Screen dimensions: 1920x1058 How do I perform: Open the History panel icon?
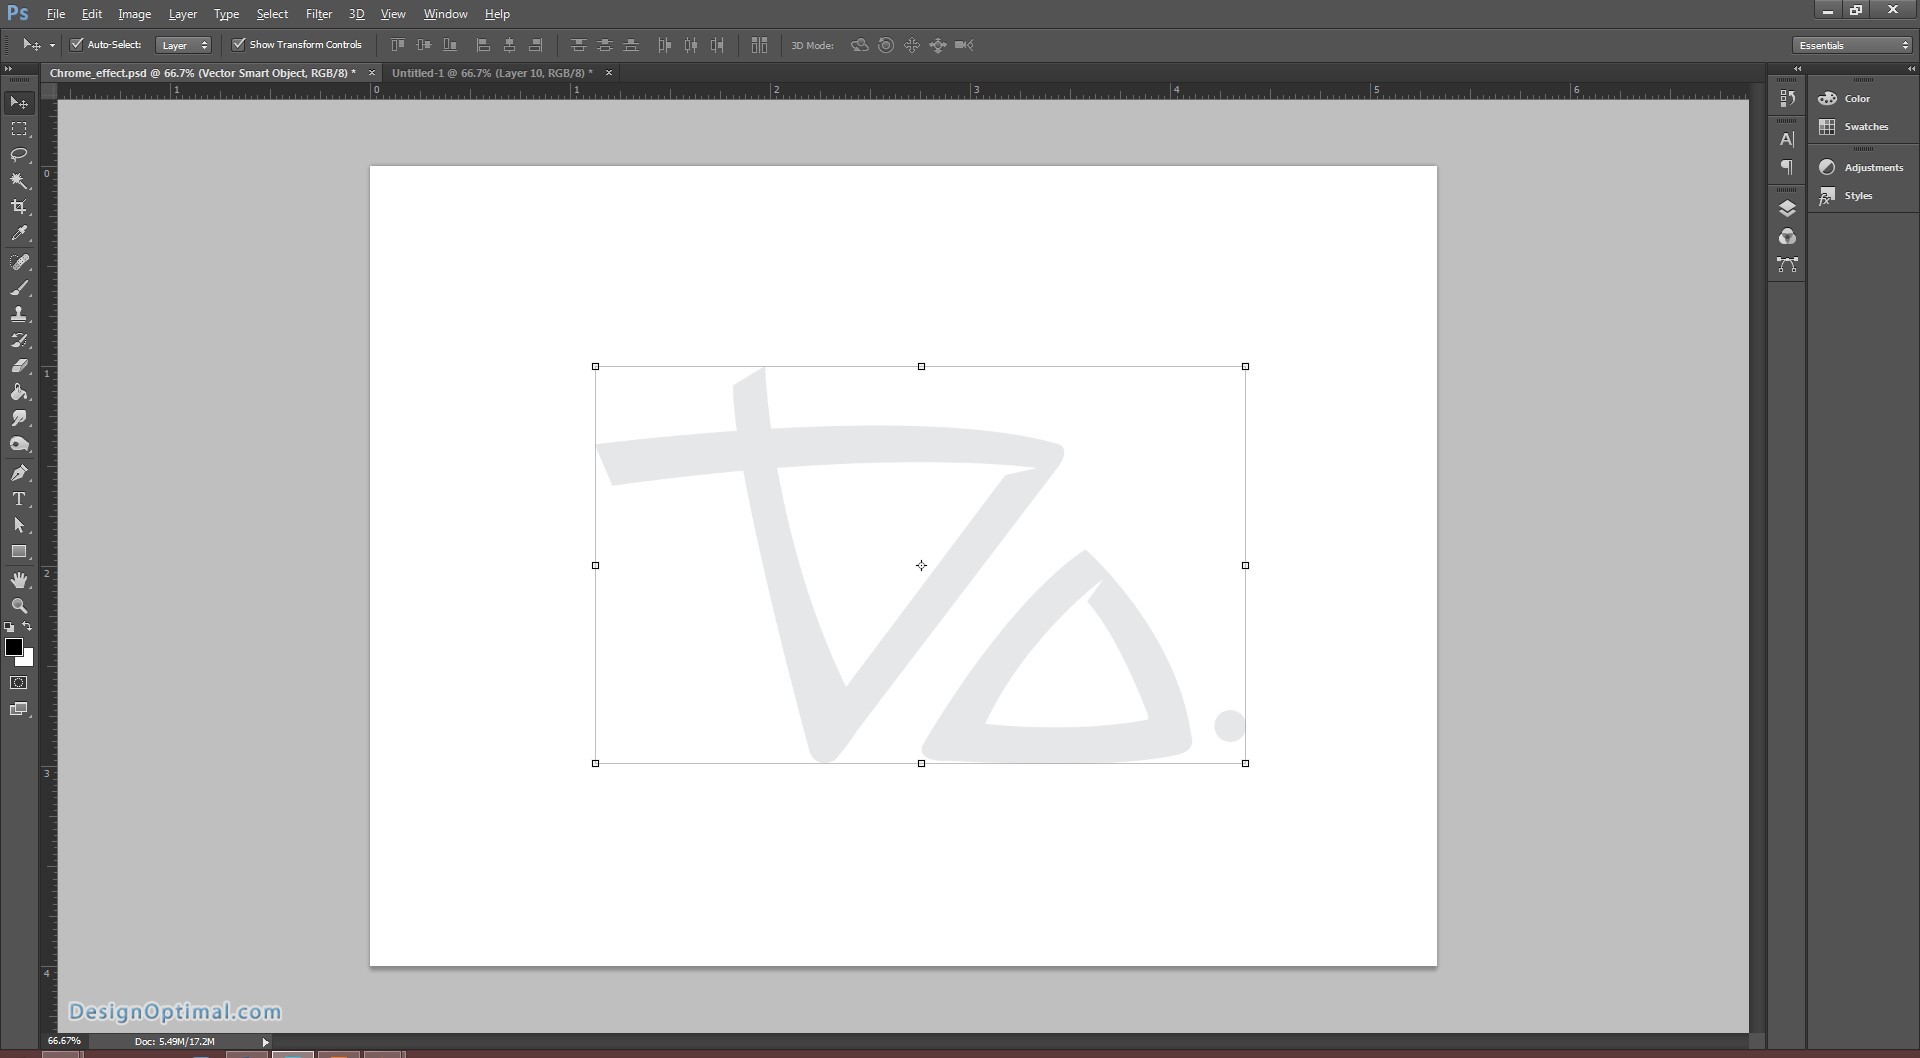(1787, 98)
